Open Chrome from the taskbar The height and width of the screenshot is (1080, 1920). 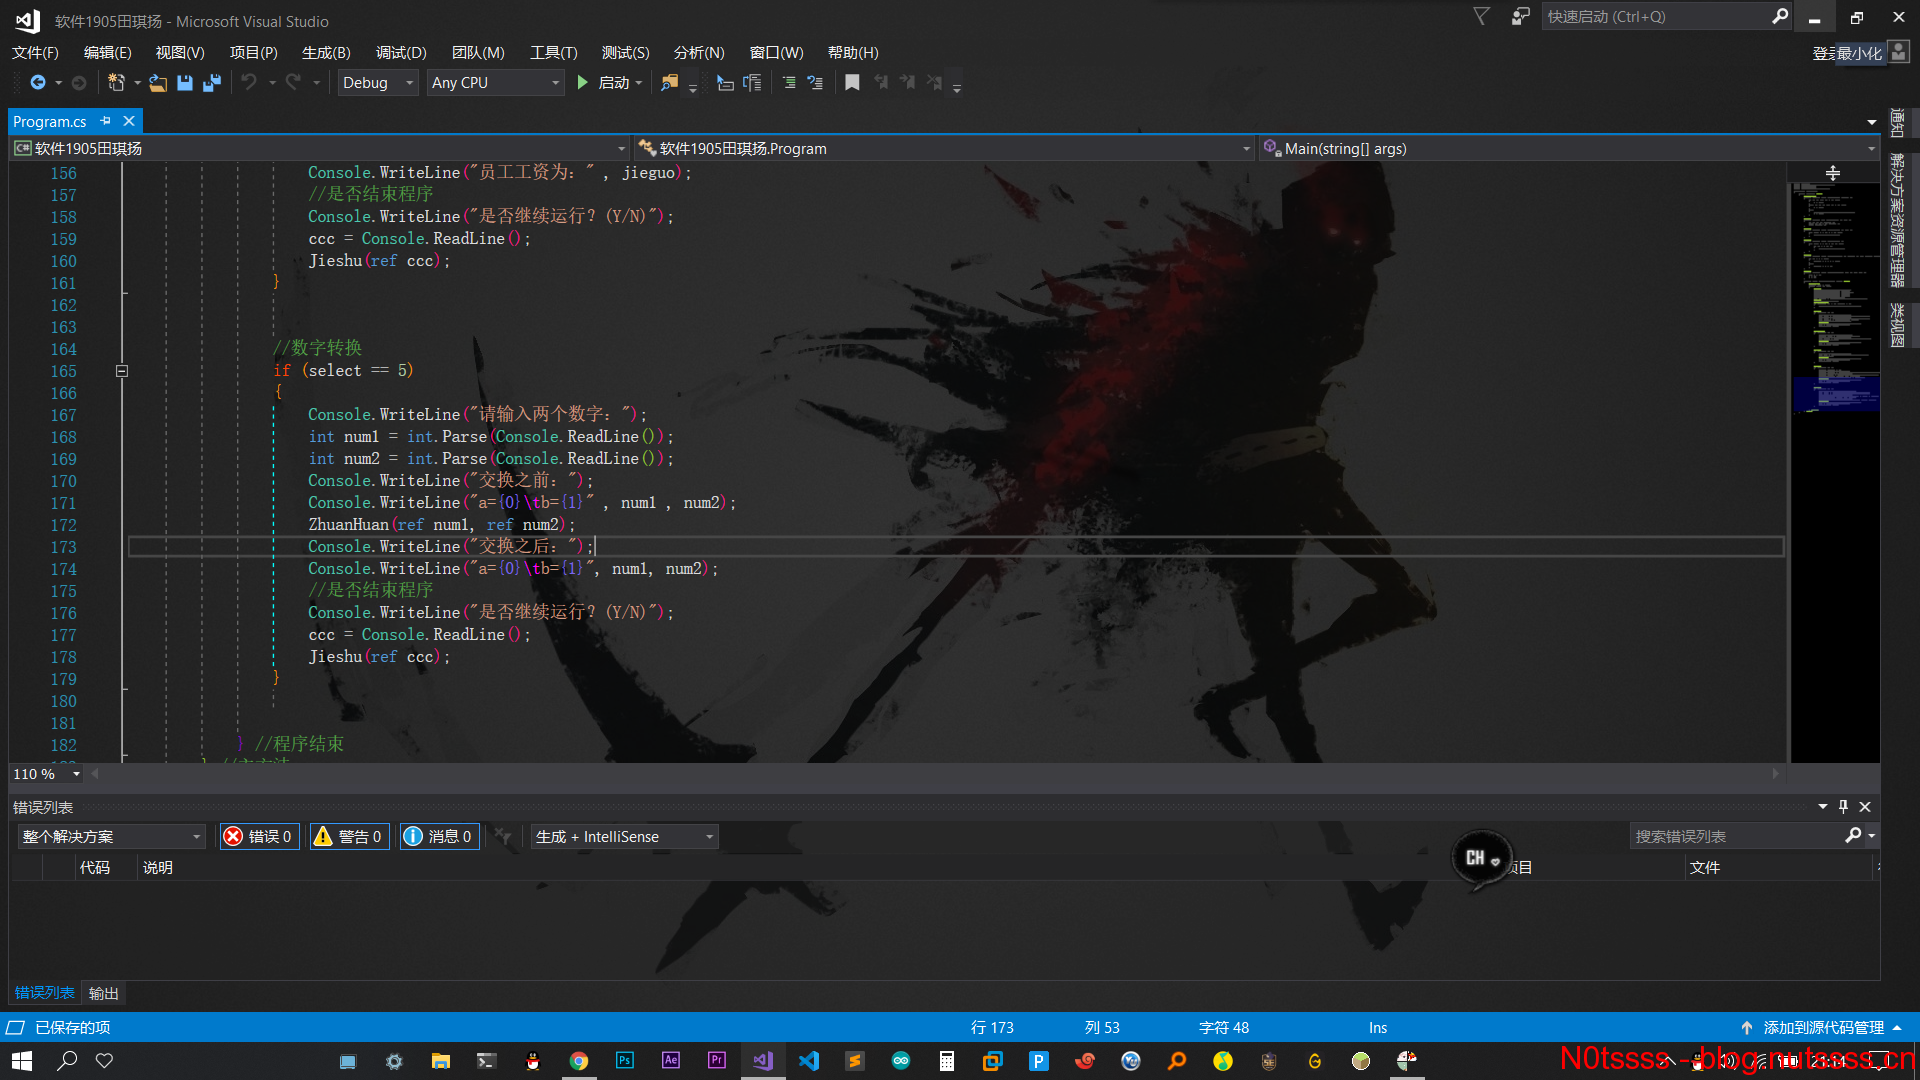tap(579, 1061)
